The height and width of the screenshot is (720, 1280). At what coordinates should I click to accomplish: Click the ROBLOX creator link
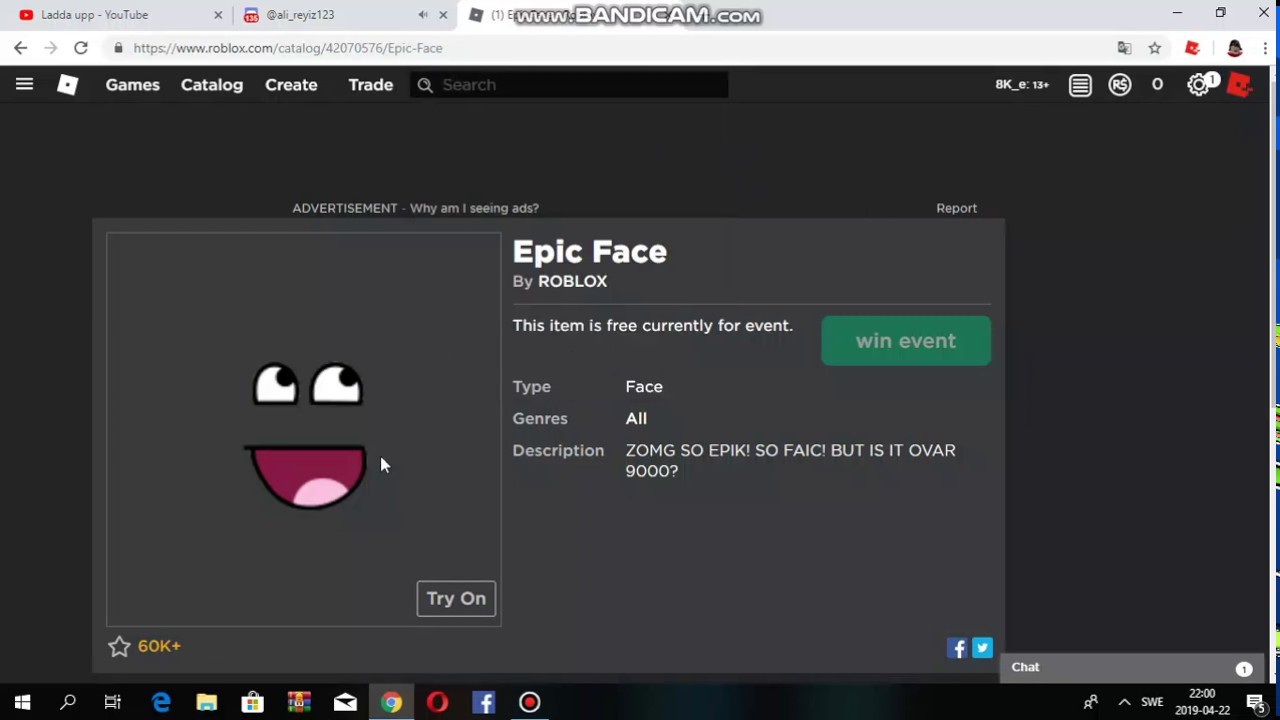572,282
